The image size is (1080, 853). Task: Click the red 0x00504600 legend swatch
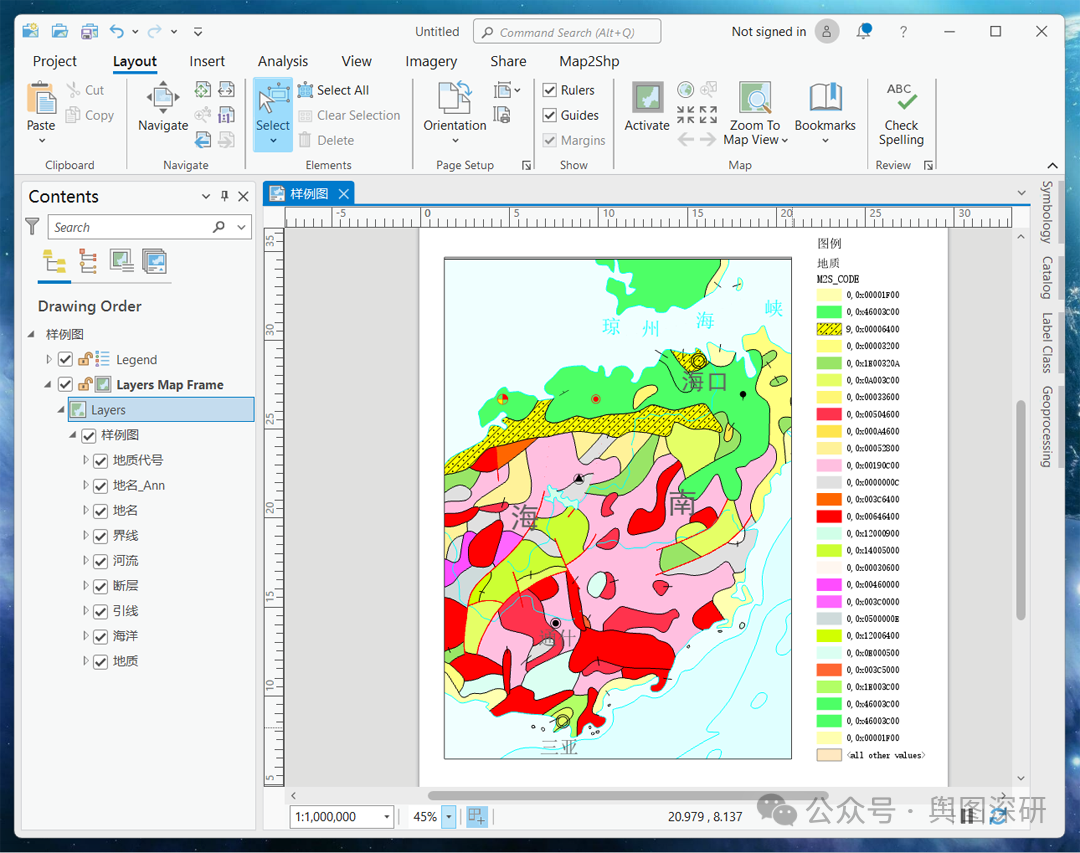pyautogui.click(x=829, y=414)
